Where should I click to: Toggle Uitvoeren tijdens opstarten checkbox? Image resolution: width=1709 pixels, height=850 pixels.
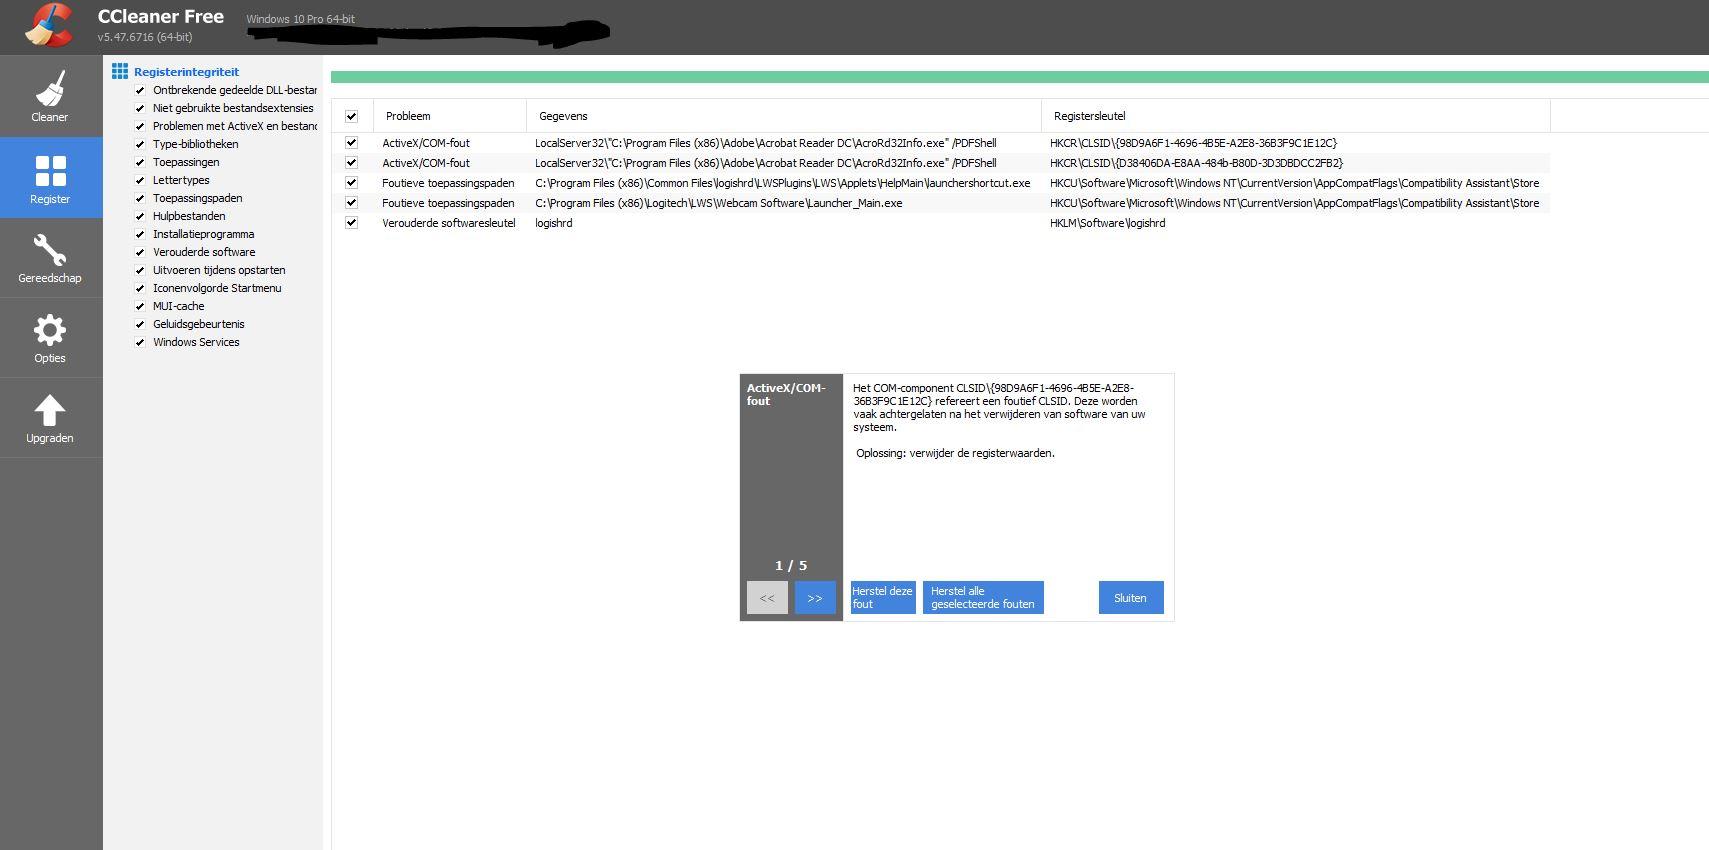140,270
